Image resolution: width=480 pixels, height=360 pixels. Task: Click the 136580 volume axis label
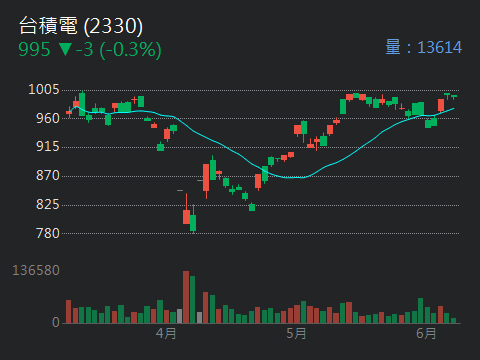(x=36, y=270)
